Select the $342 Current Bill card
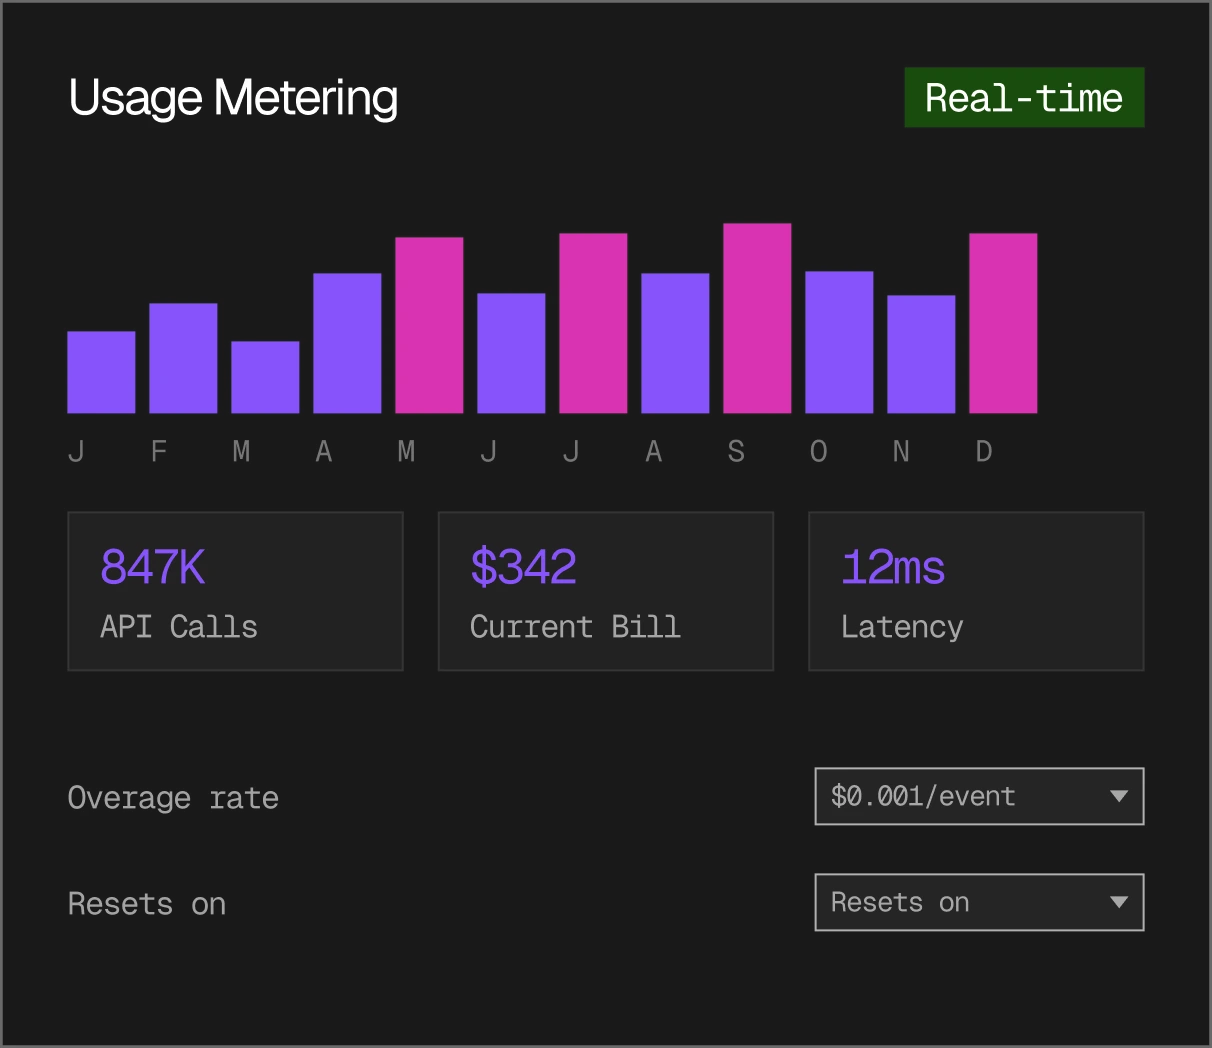 pos(605,591)
